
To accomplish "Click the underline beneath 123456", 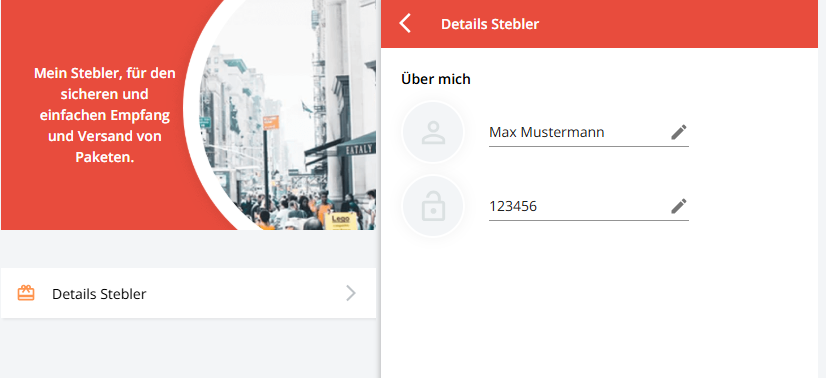I will [x=588, y=220].
